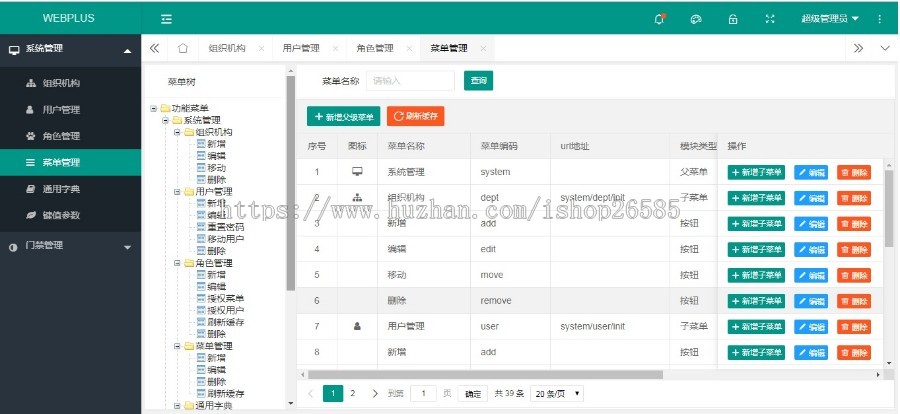Click the vertical more options icon
900x414 pixels.
879,18
